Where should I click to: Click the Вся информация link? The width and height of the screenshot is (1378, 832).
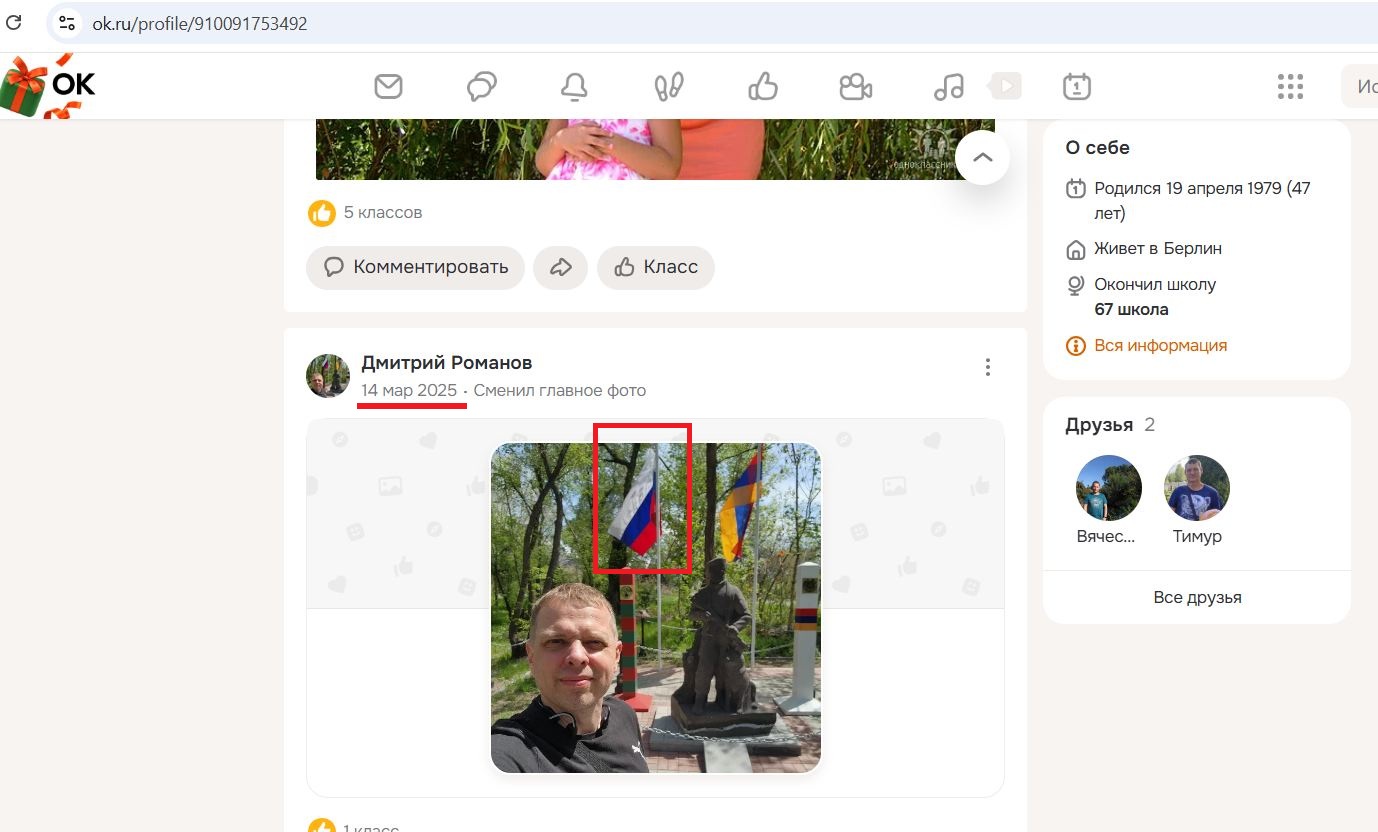(x=1160, y=345)
